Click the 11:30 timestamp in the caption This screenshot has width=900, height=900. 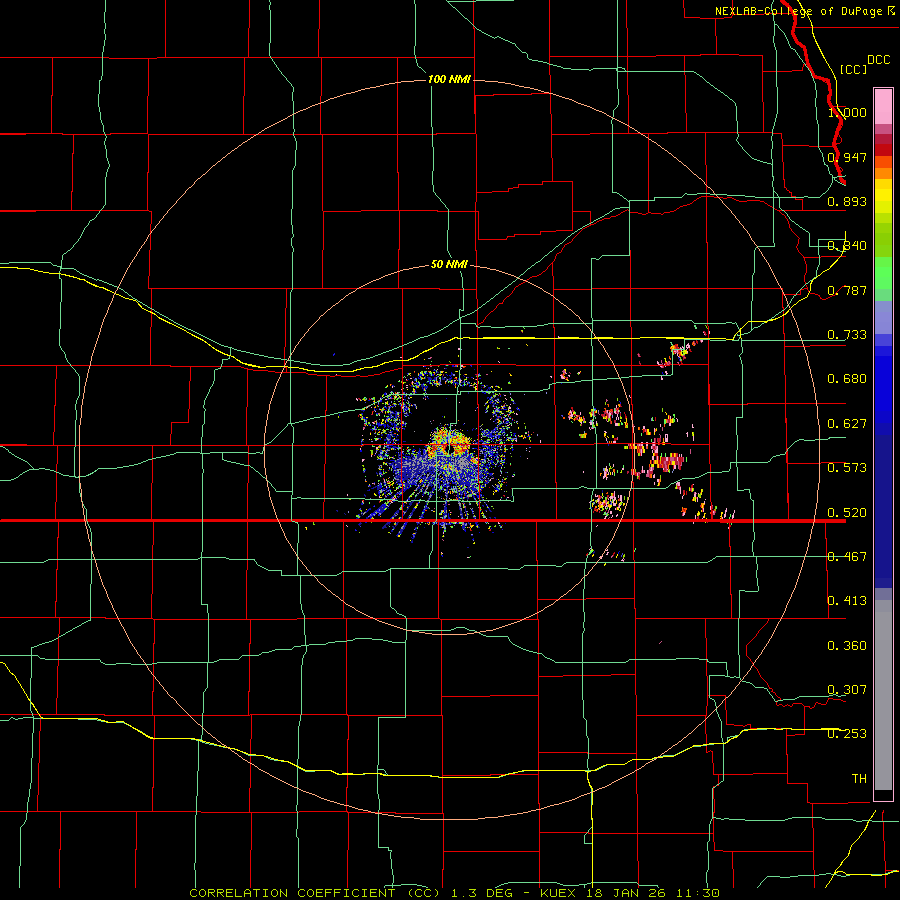[x=697, y=893]
